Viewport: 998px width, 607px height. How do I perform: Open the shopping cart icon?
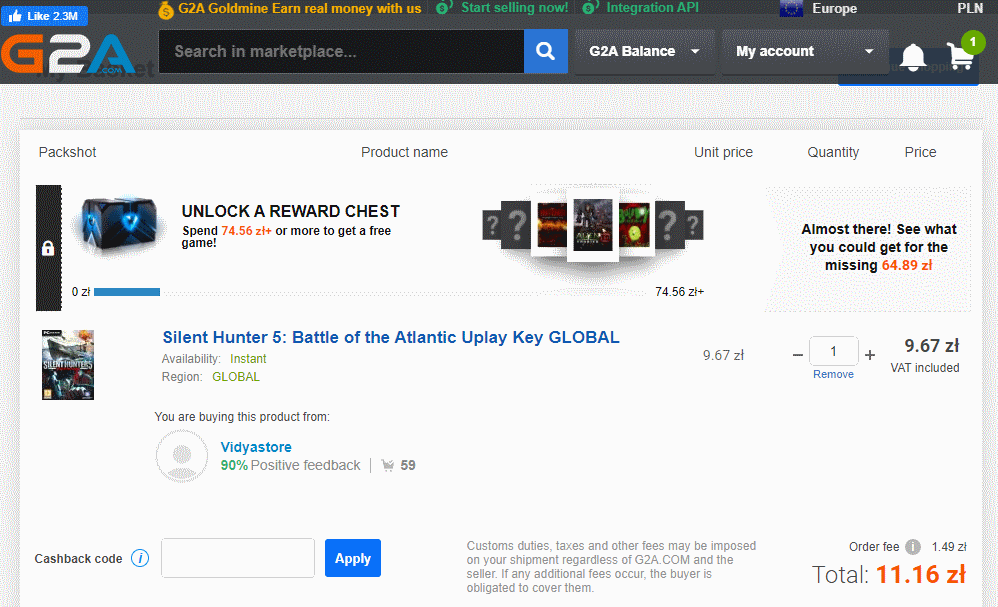coord(960,56)
